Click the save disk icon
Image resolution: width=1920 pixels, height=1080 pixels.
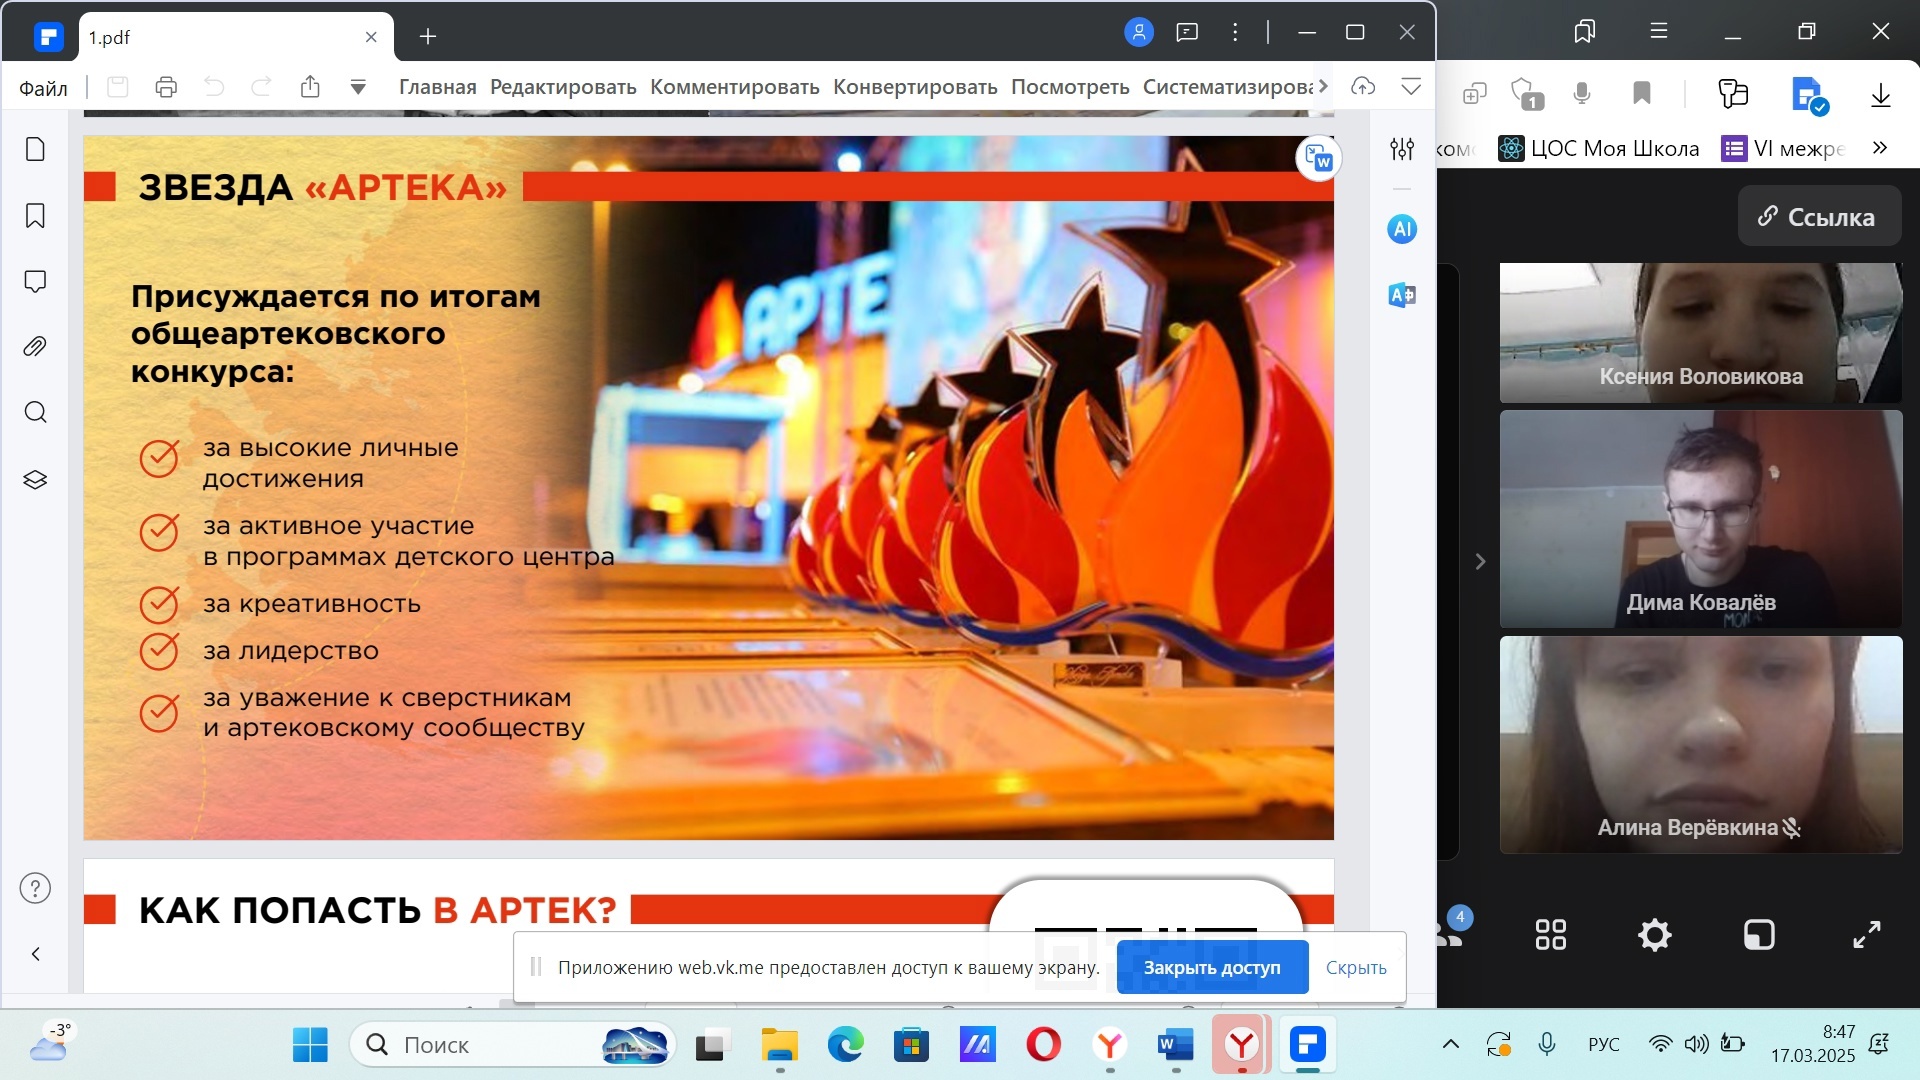pyautogui.click(x=118, y=87)
